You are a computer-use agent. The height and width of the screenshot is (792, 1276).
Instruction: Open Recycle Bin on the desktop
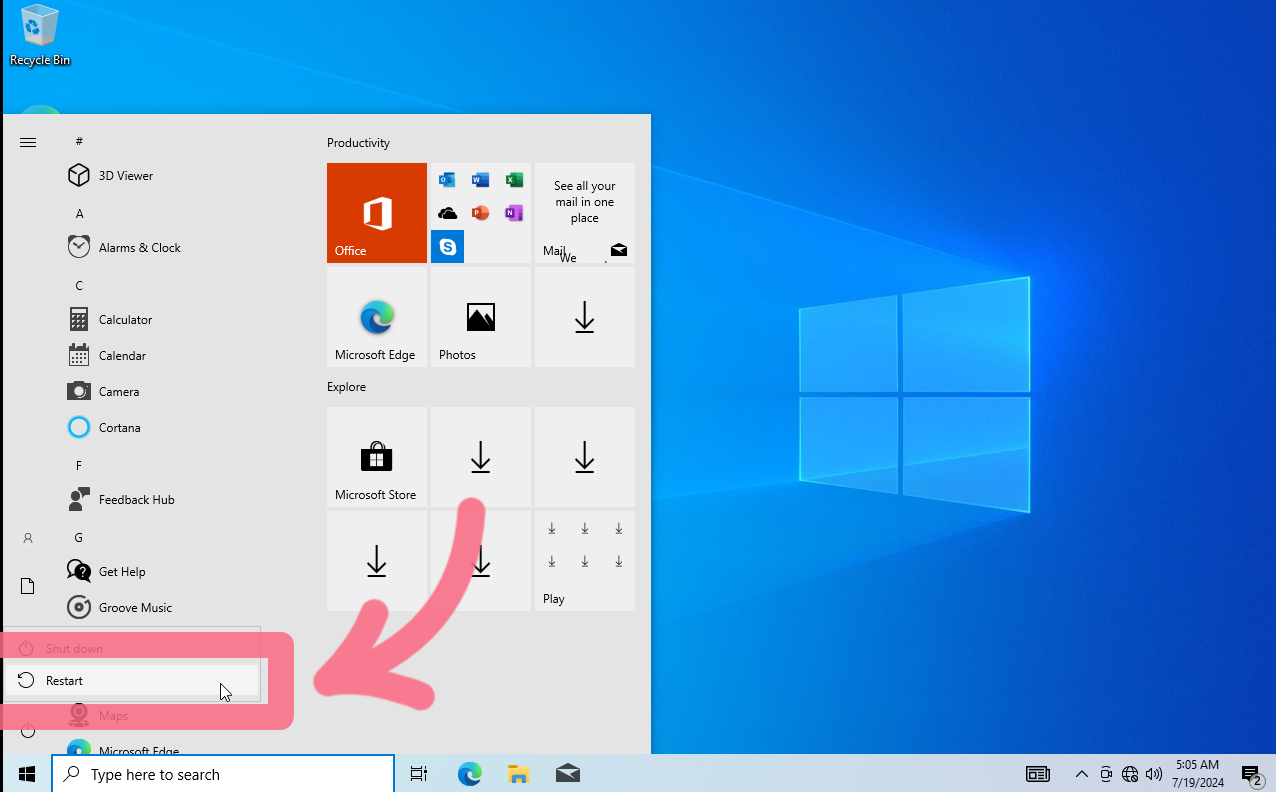tap(40, 35)
